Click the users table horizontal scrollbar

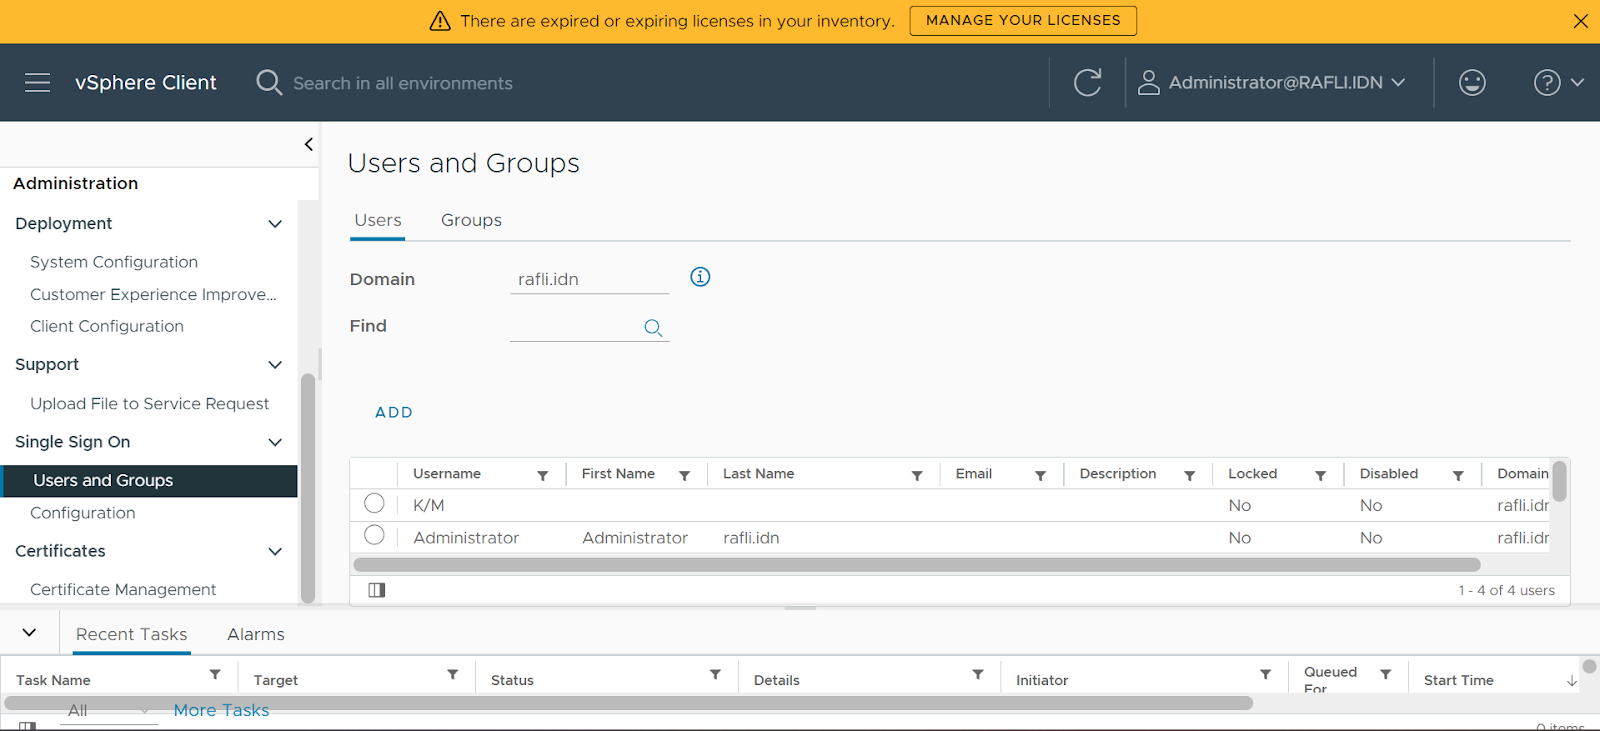[x=916, y=565]
